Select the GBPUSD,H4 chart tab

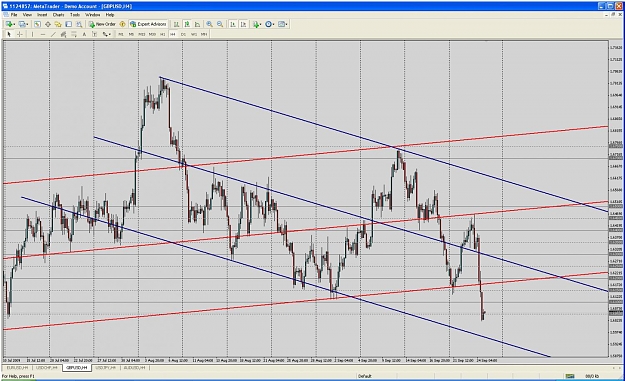tap(77, 367)
